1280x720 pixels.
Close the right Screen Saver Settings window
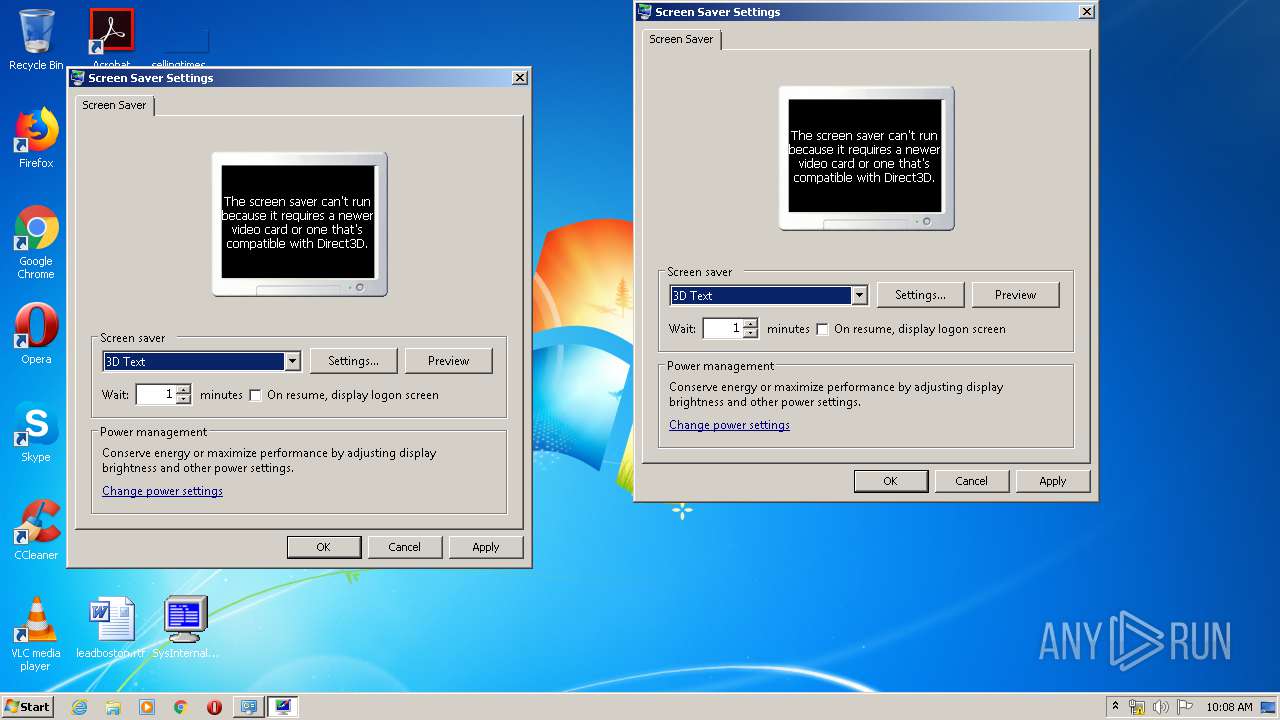pos(1087,12)
